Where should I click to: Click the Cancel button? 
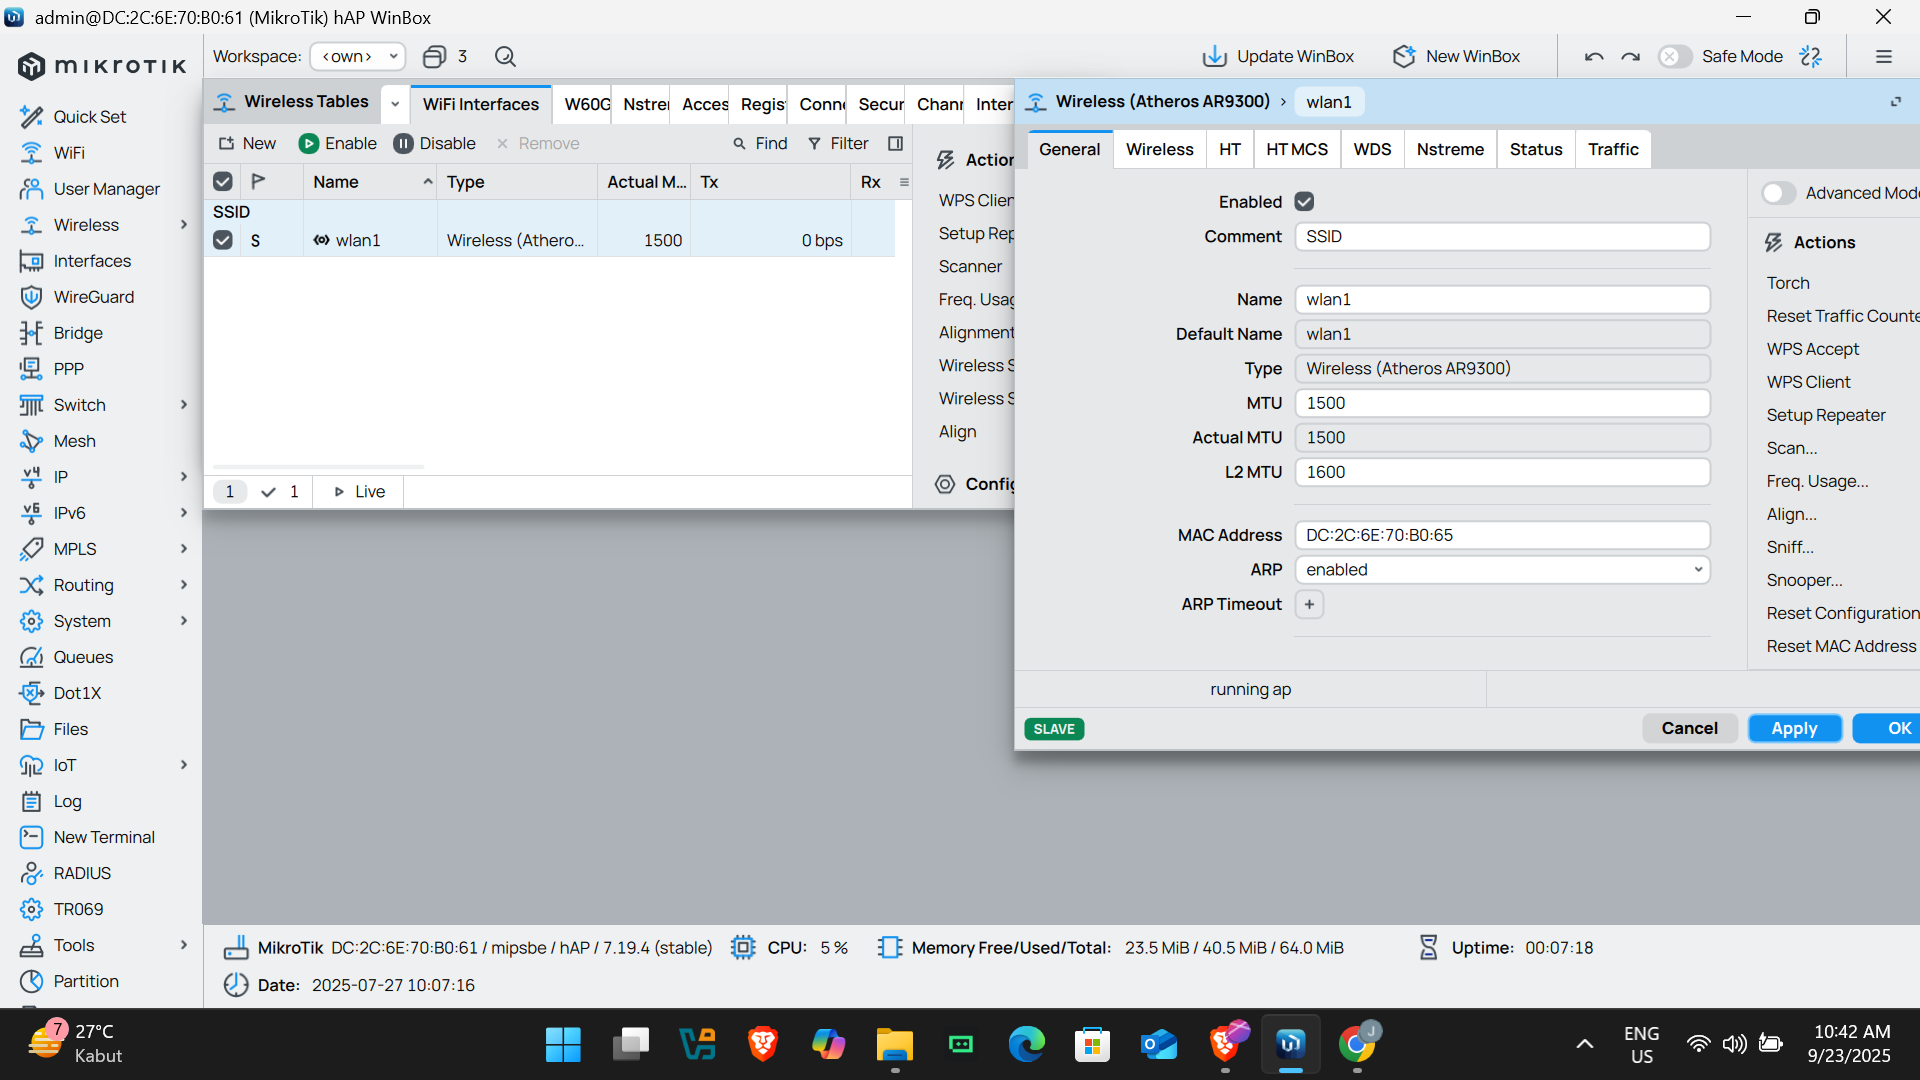(1689, 728)
